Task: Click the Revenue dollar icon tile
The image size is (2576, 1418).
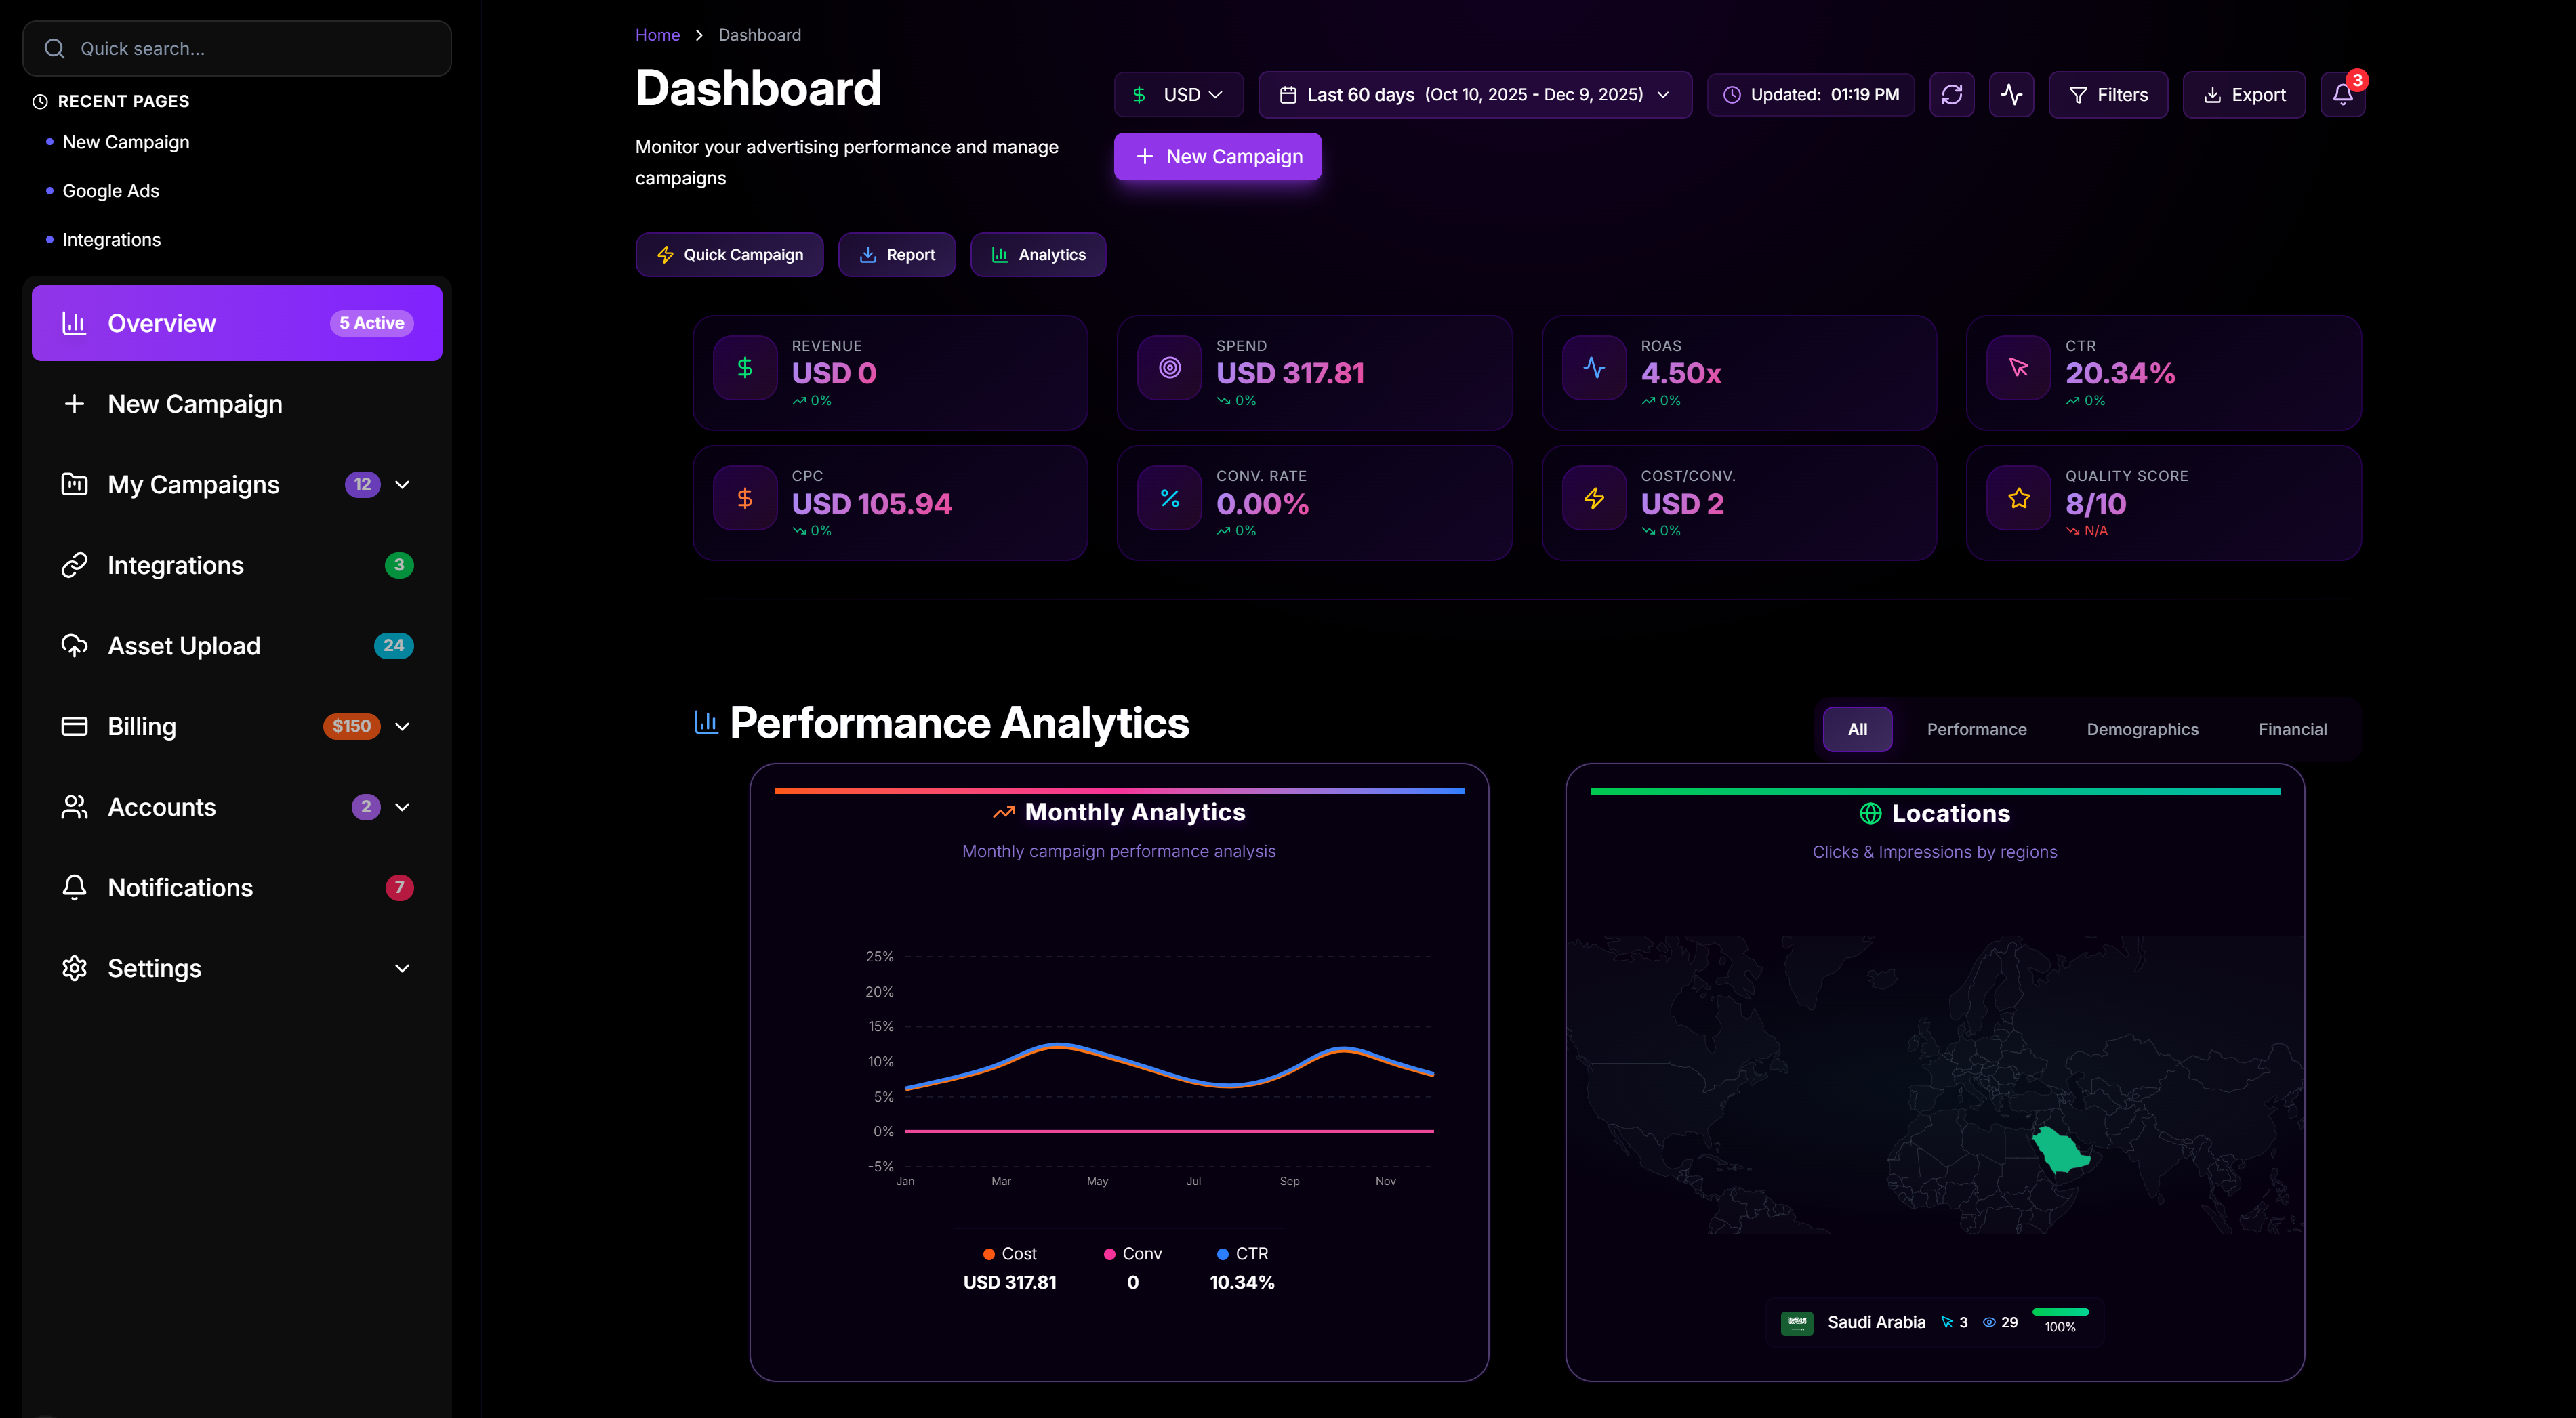Action: point(745,368)
